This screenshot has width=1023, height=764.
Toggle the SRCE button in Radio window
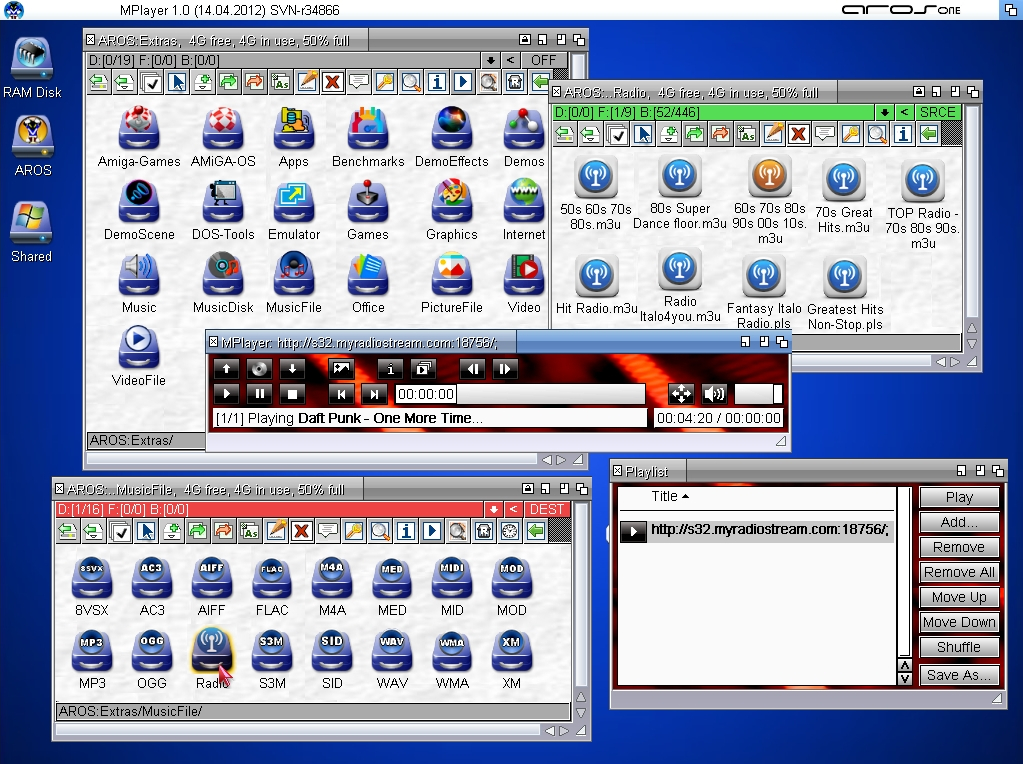[x=938, y=112]
